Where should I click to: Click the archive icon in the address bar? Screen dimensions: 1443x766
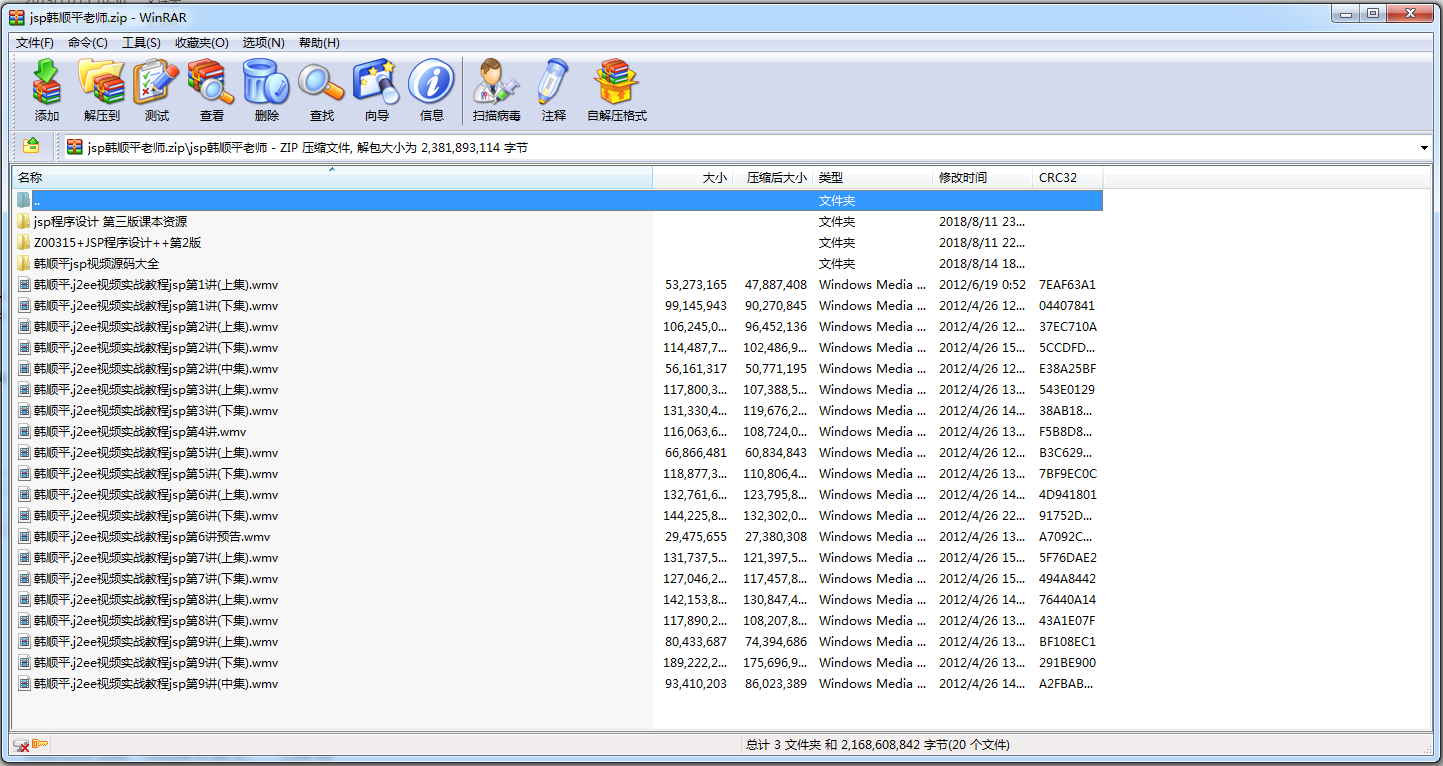click(x=75, y=147)
